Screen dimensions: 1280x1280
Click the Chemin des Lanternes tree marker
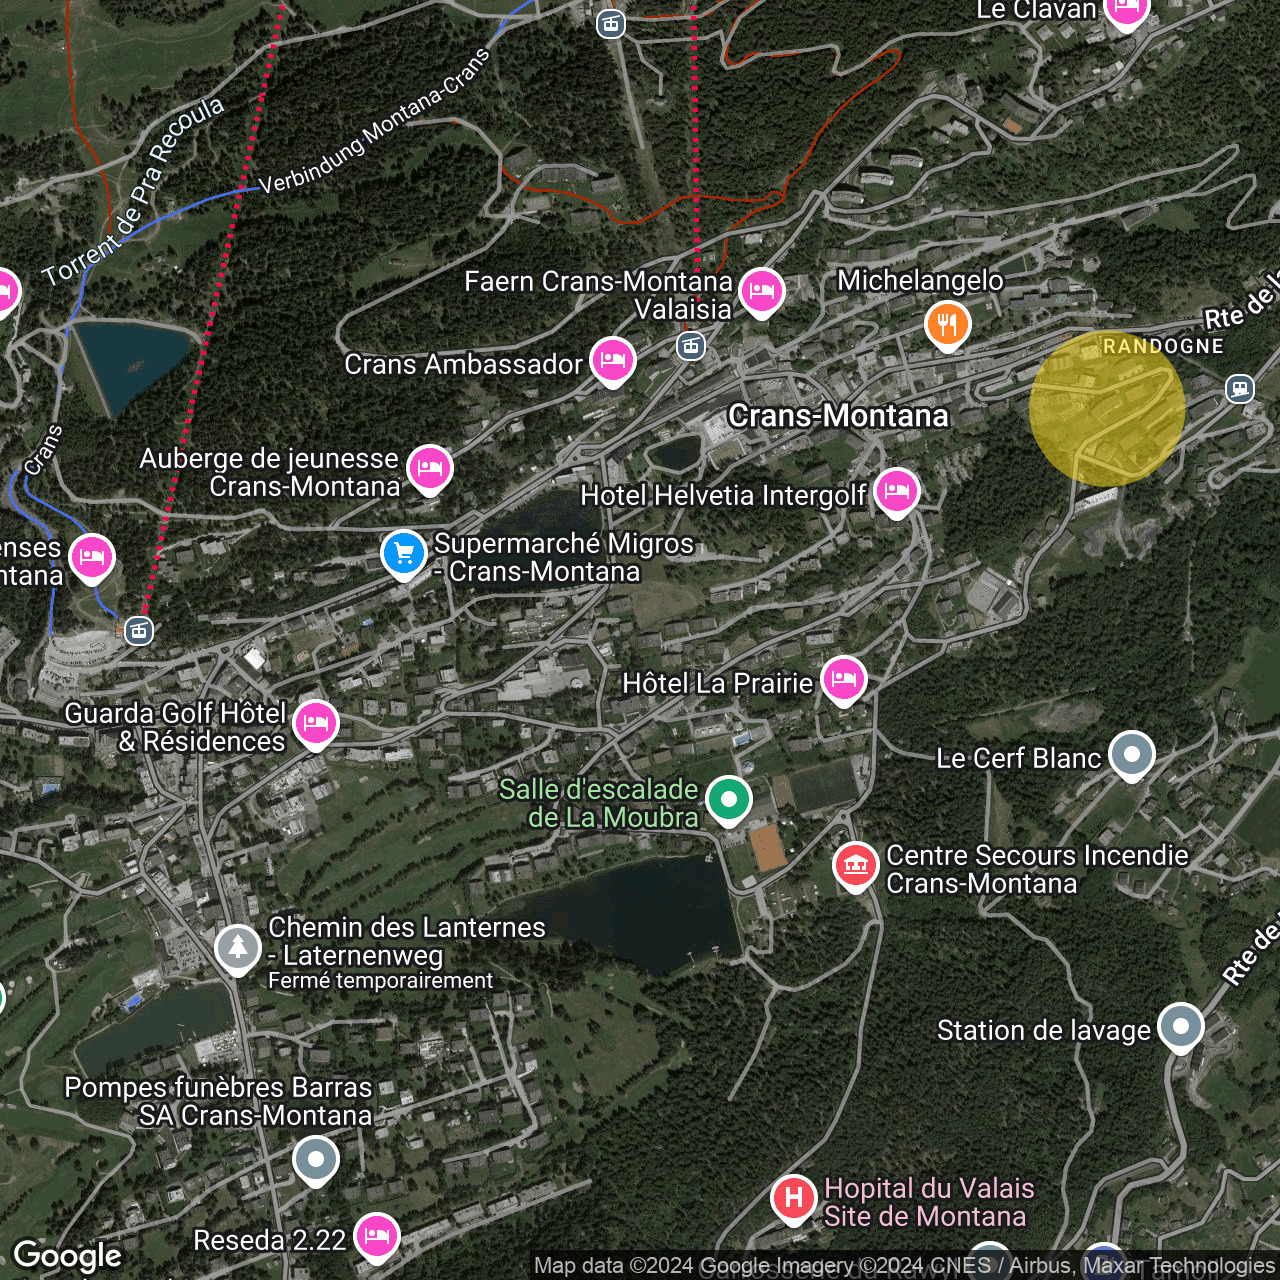[238, 947]
